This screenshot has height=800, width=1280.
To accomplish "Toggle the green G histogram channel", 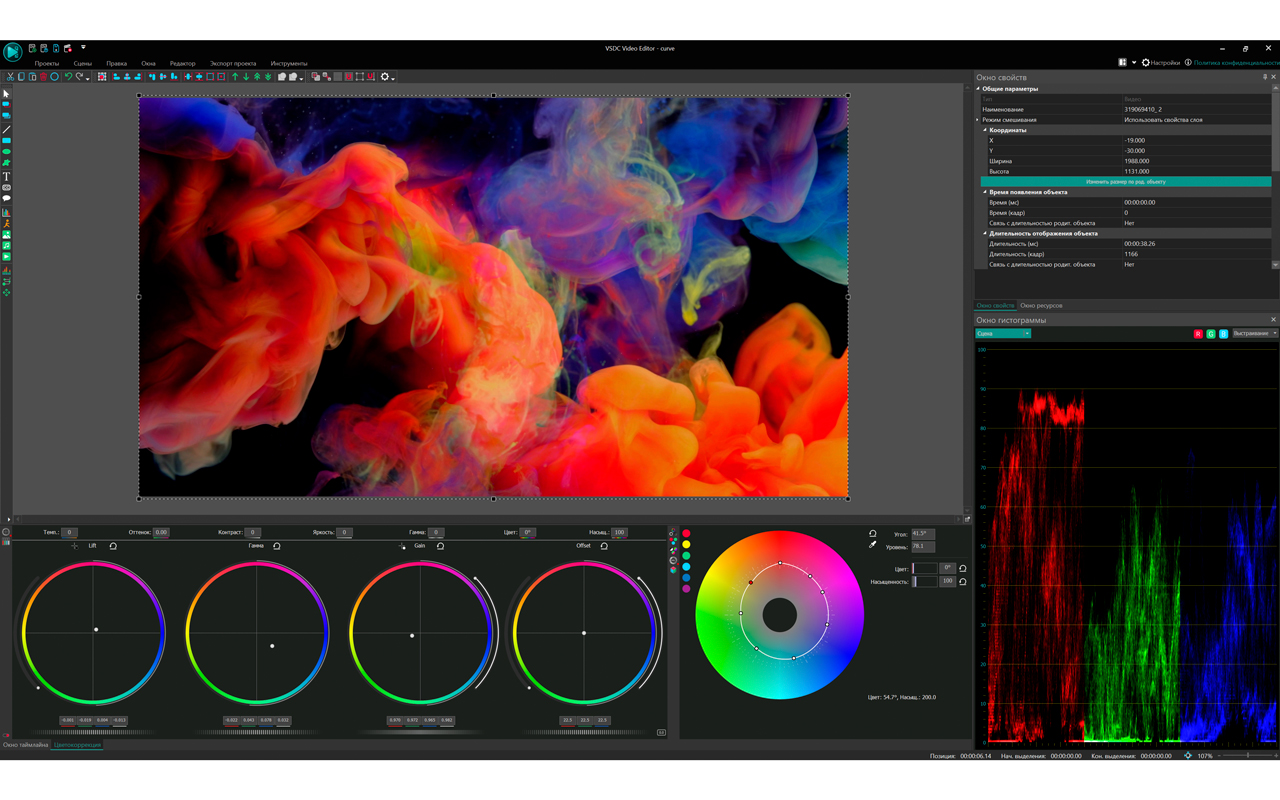I will click(1211, 333).
